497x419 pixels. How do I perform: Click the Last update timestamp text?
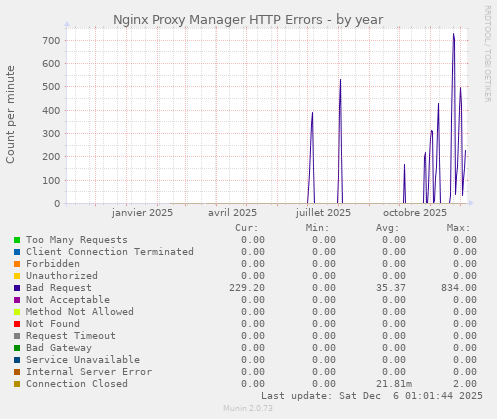coord(372,396)
